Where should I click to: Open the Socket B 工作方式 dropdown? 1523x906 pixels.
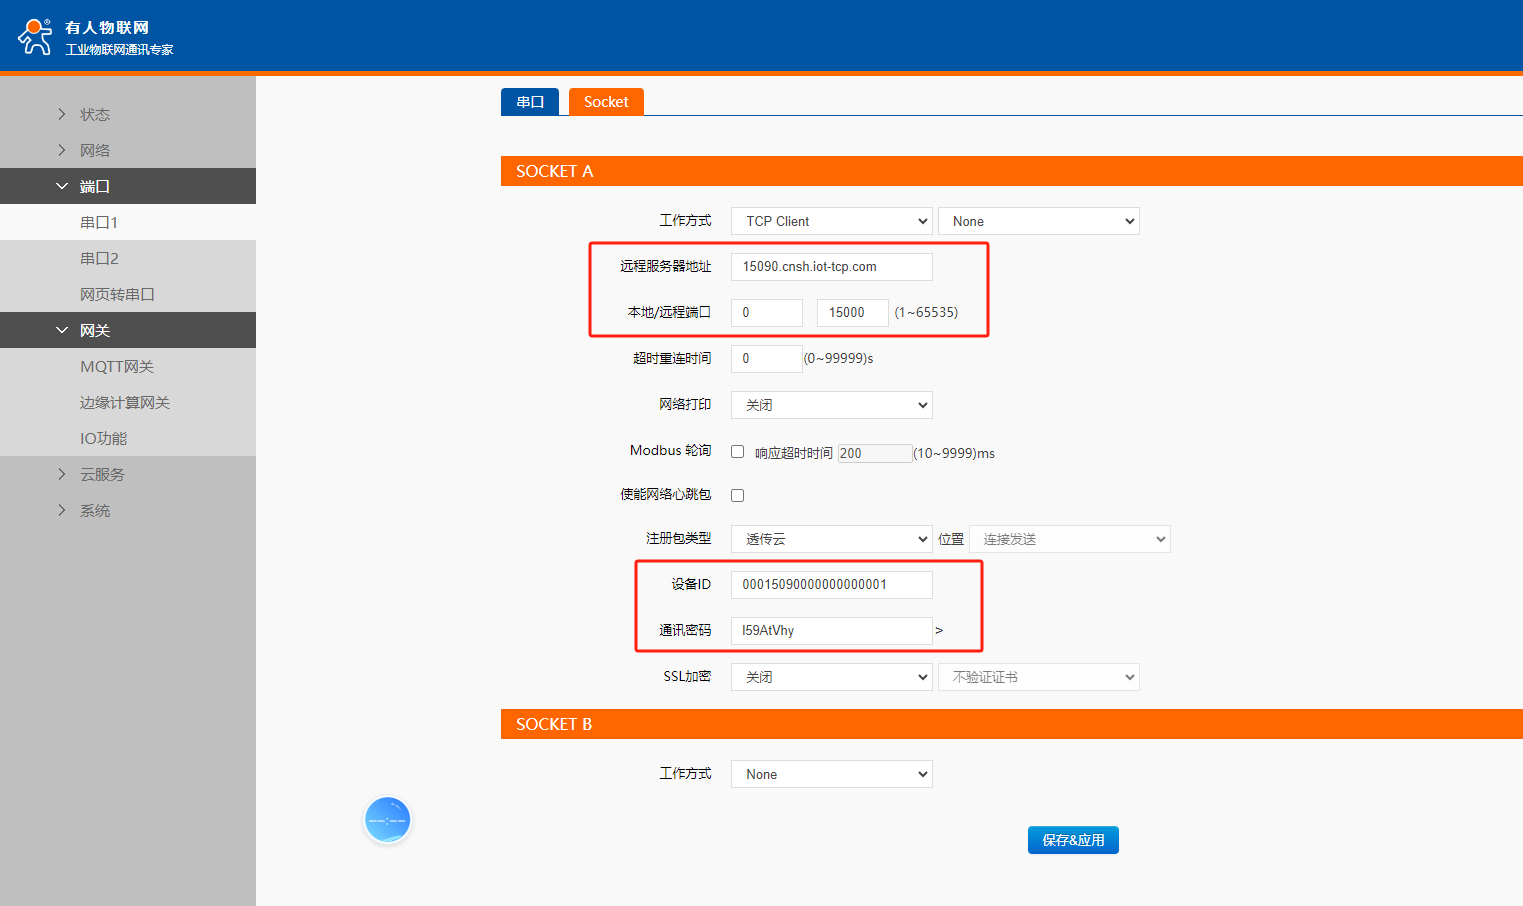click(x=831, y=774)
